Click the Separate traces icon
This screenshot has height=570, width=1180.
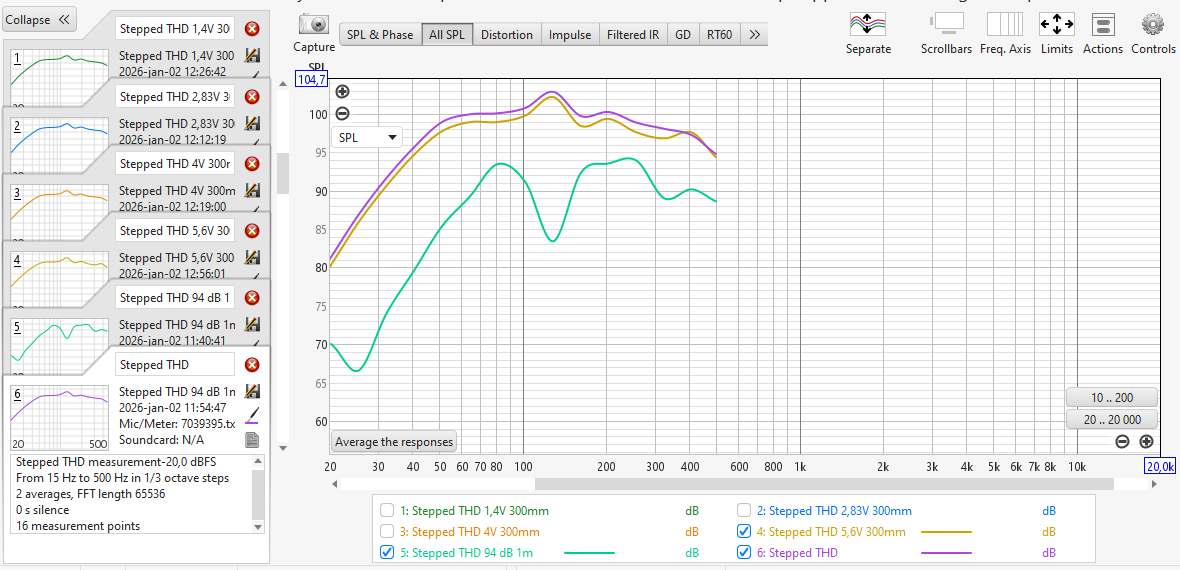pos(868,25)
